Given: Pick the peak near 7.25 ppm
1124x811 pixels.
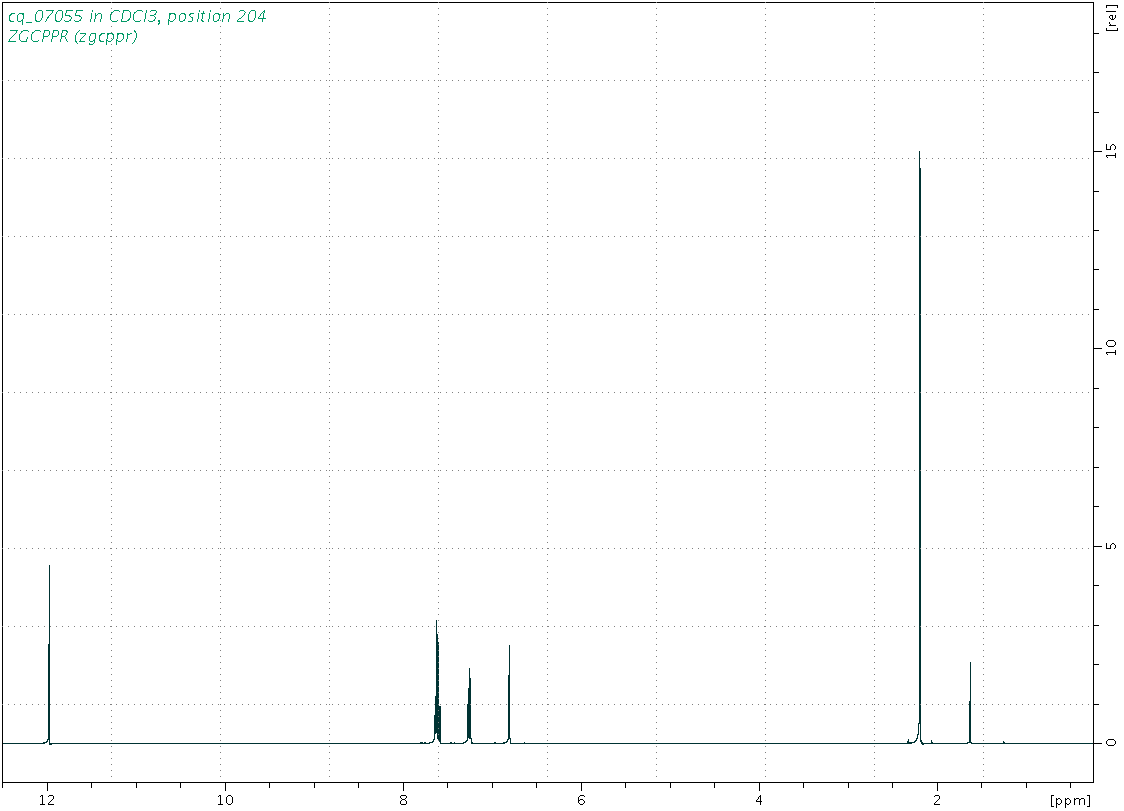Looking at the screenshot, I should click(469, 706).
